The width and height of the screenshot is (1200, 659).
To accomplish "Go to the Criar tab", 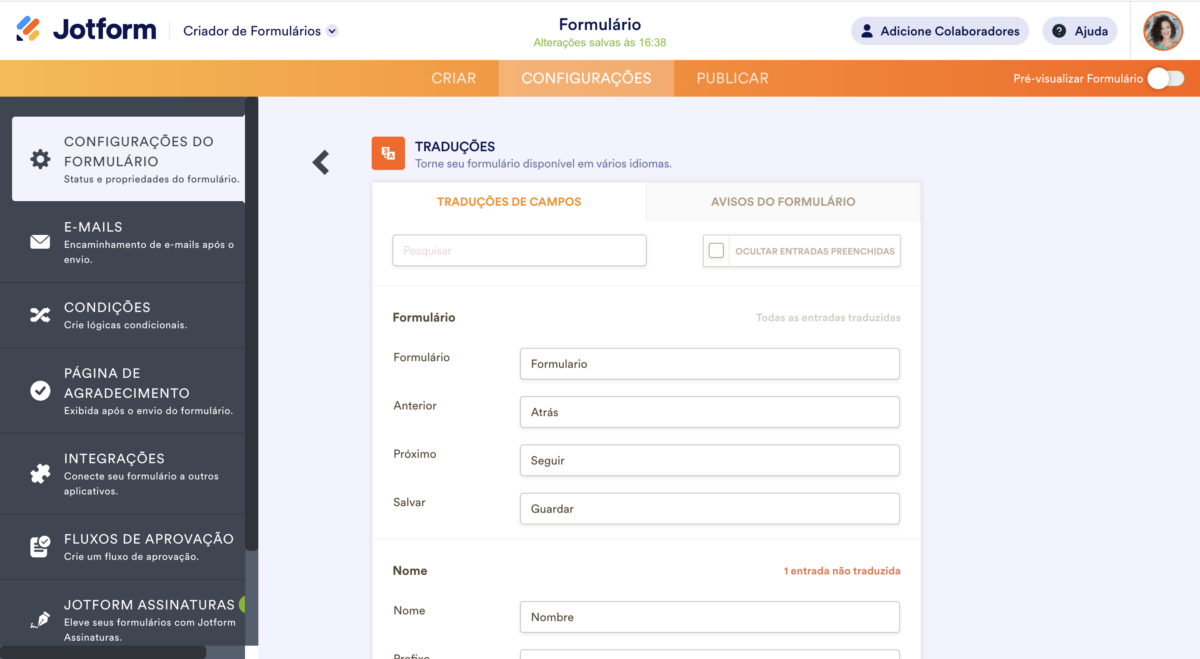I will (x=453, y=78).
